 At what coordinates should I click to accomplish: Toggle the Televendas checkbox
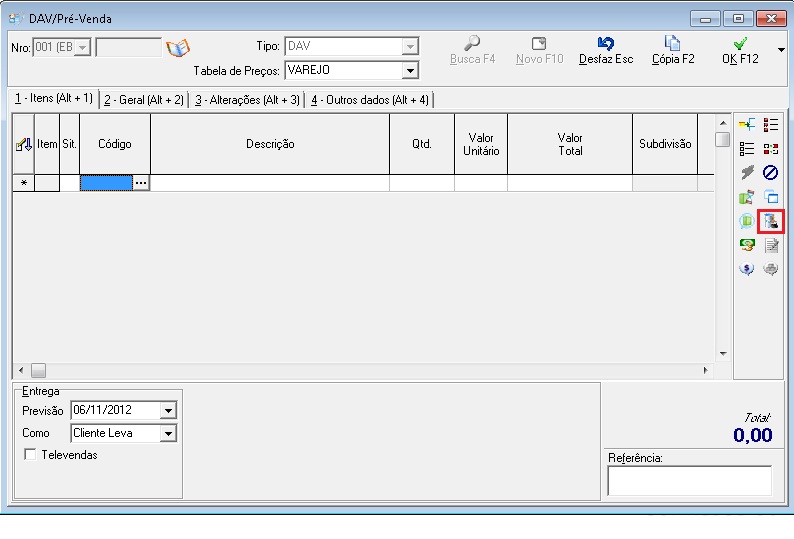tap(30, 454)
